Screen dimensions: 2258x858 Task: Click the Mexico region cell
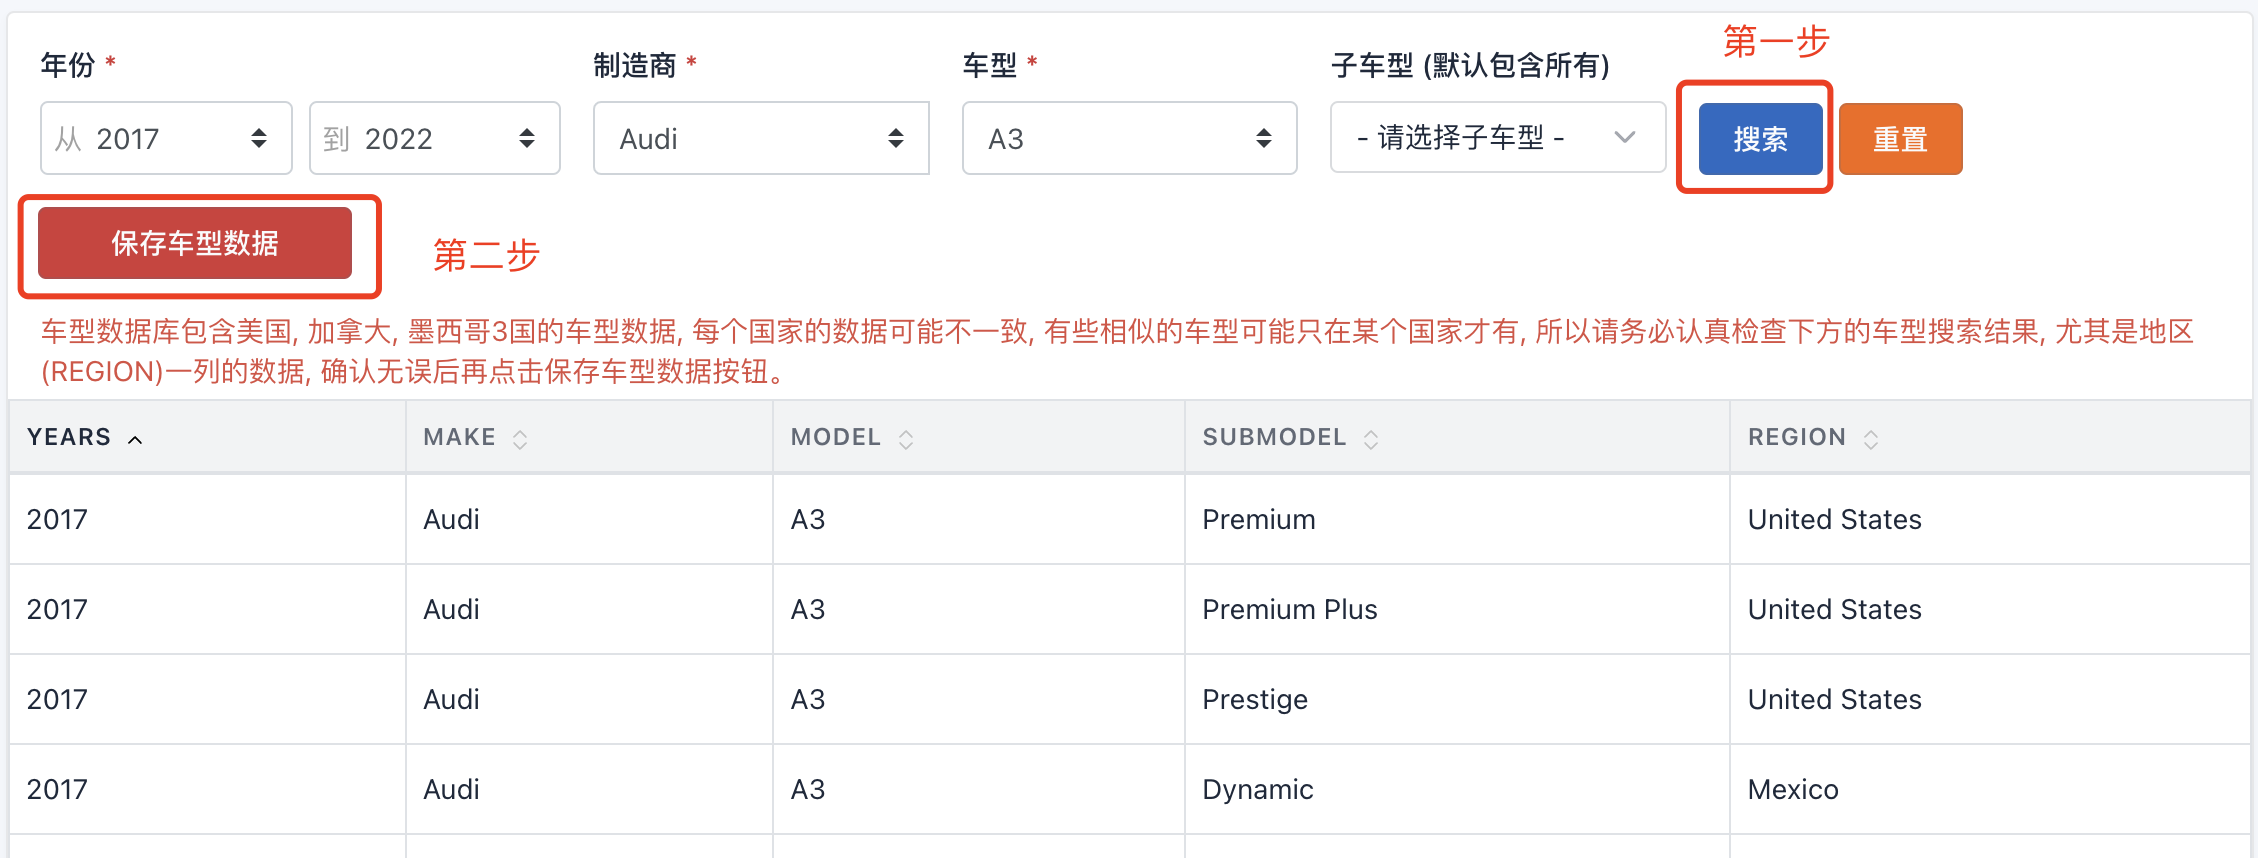1792,789
